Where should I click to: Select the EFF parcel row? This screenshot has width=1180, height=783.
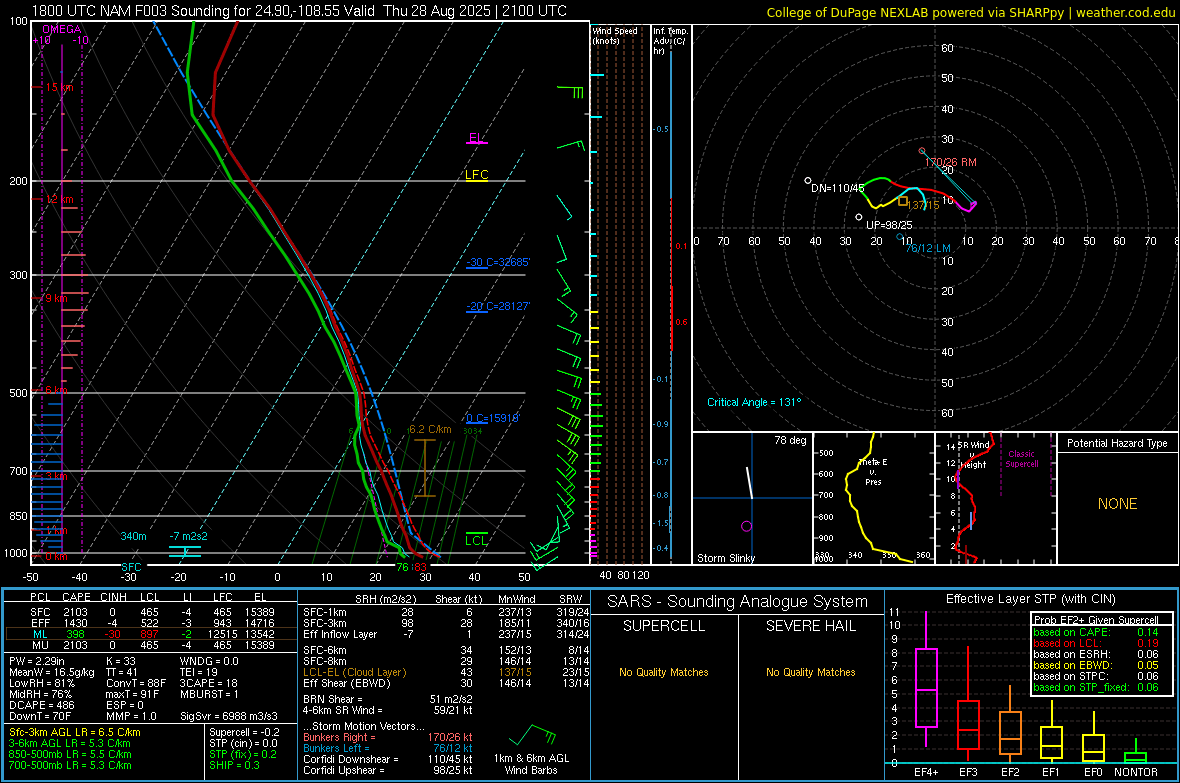[151, 623]
